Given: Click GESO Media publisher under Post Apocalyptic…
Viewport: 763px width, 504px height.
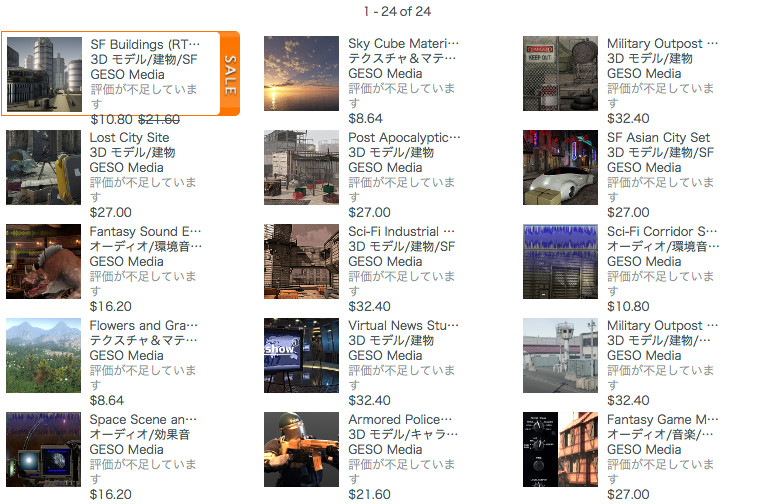Looking at the screenshot, I should [385, 167].
